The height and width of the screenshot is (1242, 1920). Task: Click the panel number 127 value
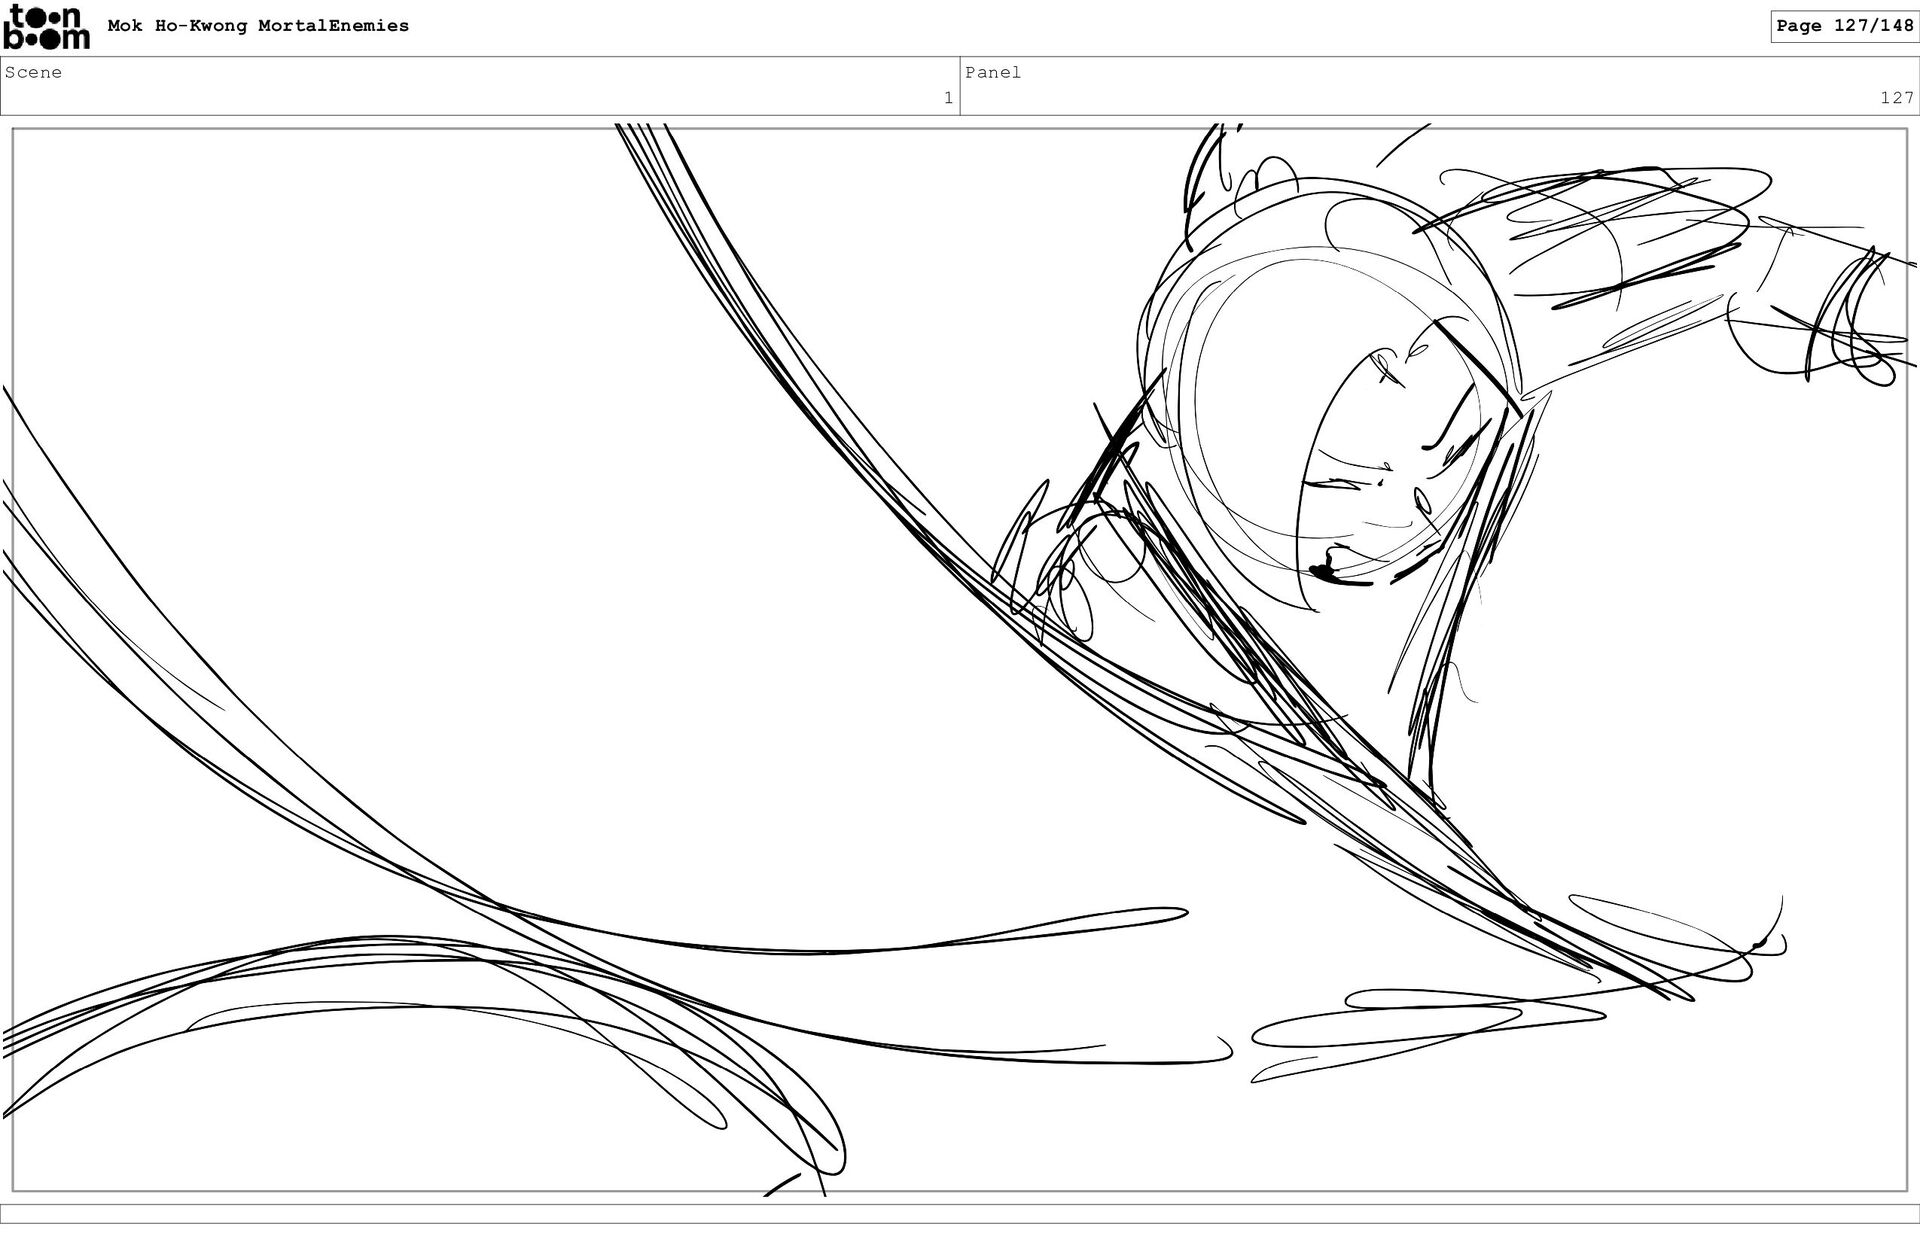click(1895, 98)
